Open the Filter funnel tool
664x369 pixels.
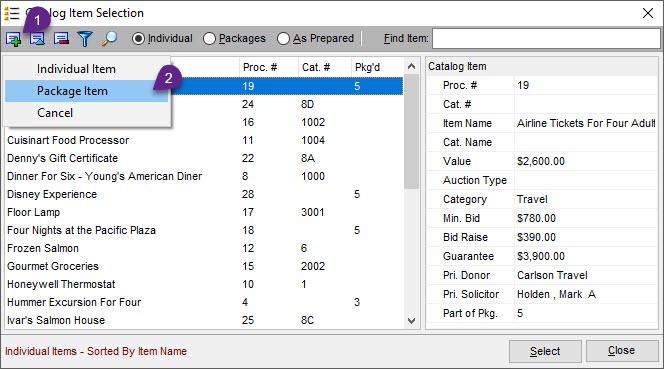point(85,39)
